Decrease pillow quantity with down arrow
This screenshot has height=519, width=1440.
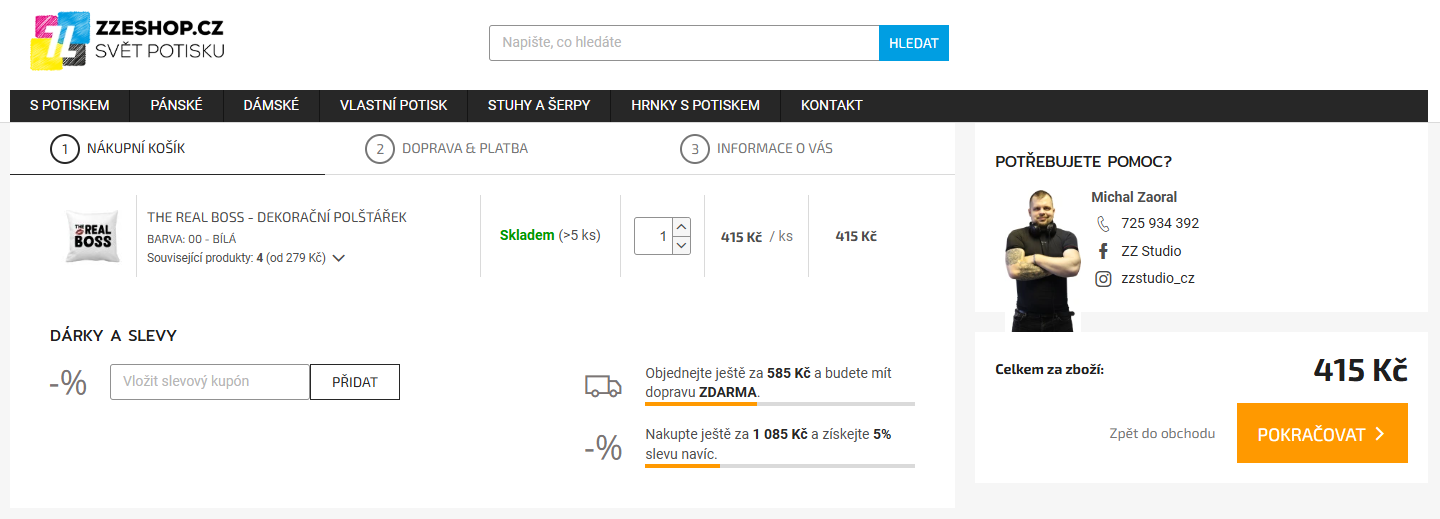[681, 245]
